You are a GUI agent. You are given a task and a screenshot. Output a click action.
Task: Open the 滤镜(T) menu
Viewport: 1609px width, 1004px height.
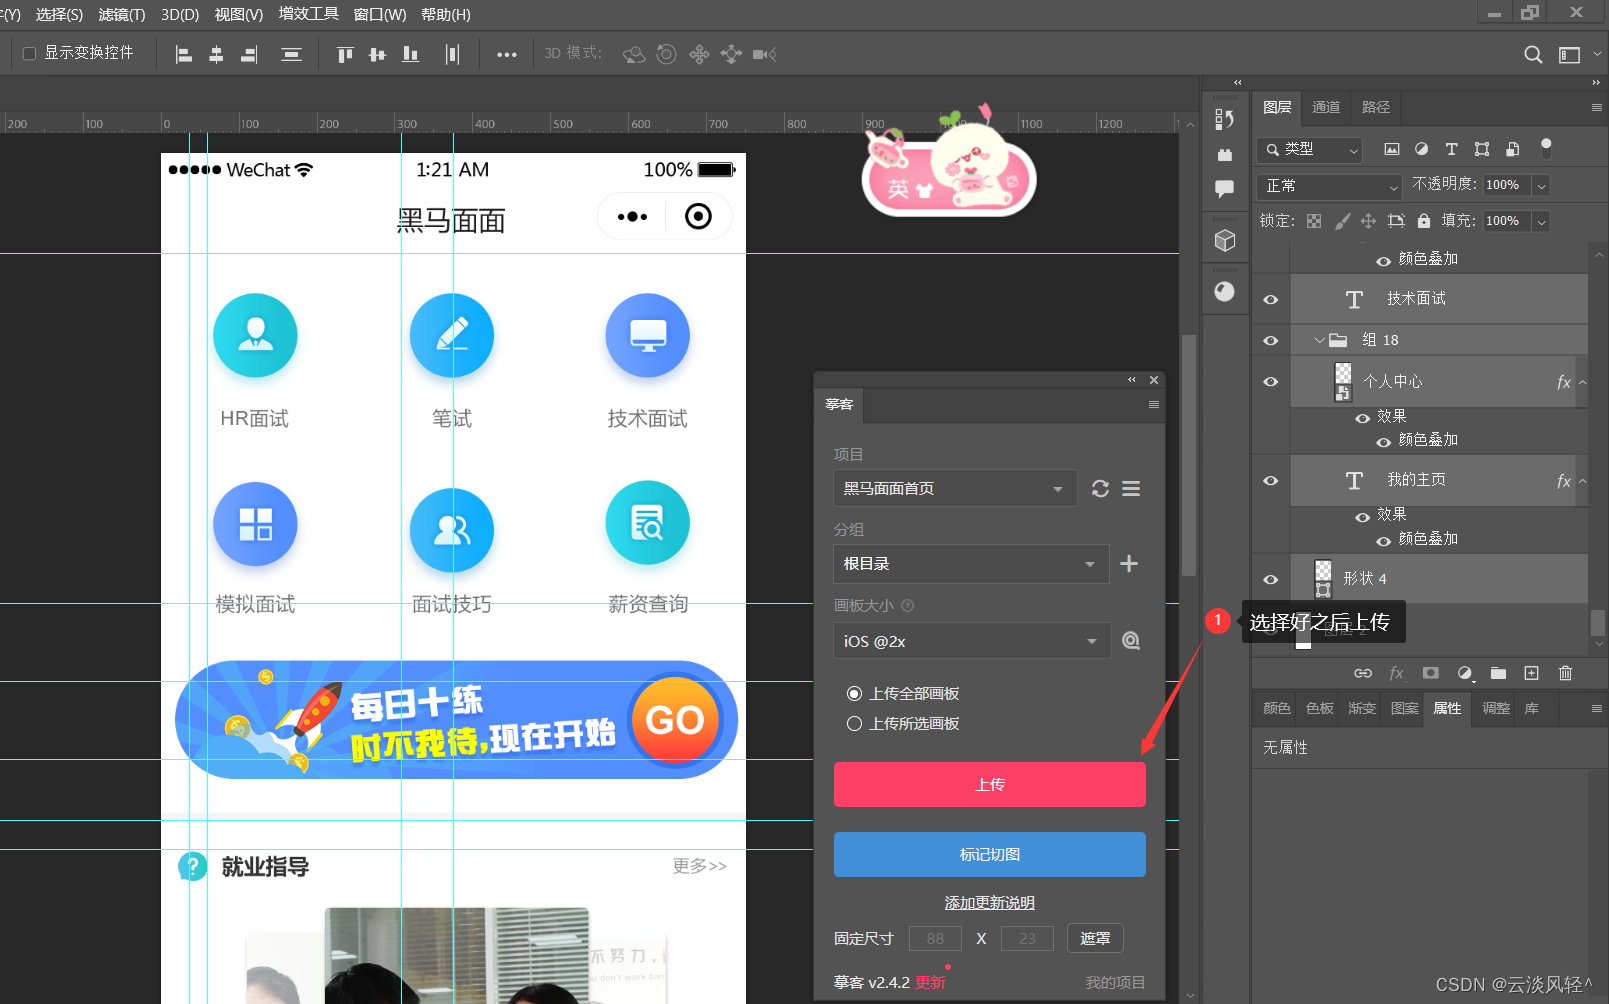click(122, 15)
